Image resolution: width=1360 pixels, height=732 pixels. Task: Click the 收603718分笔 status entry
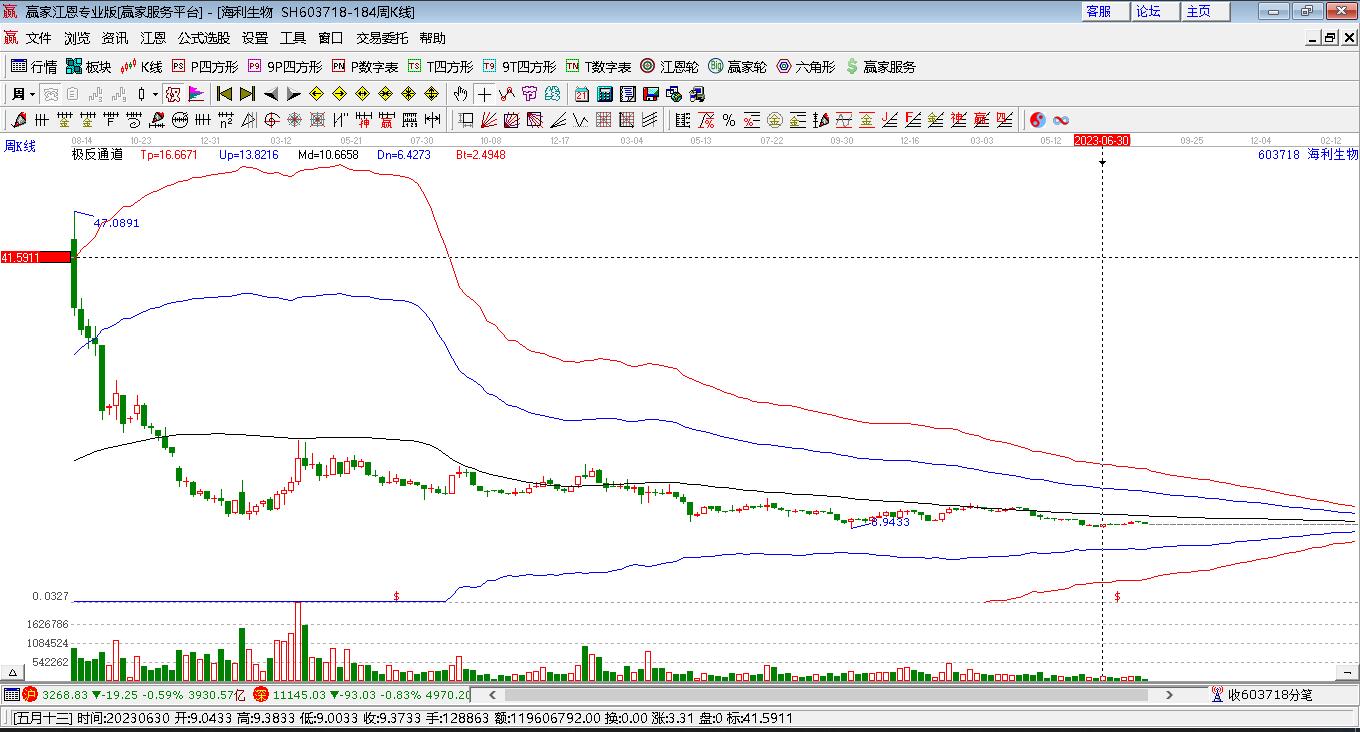coord(1262,694)
